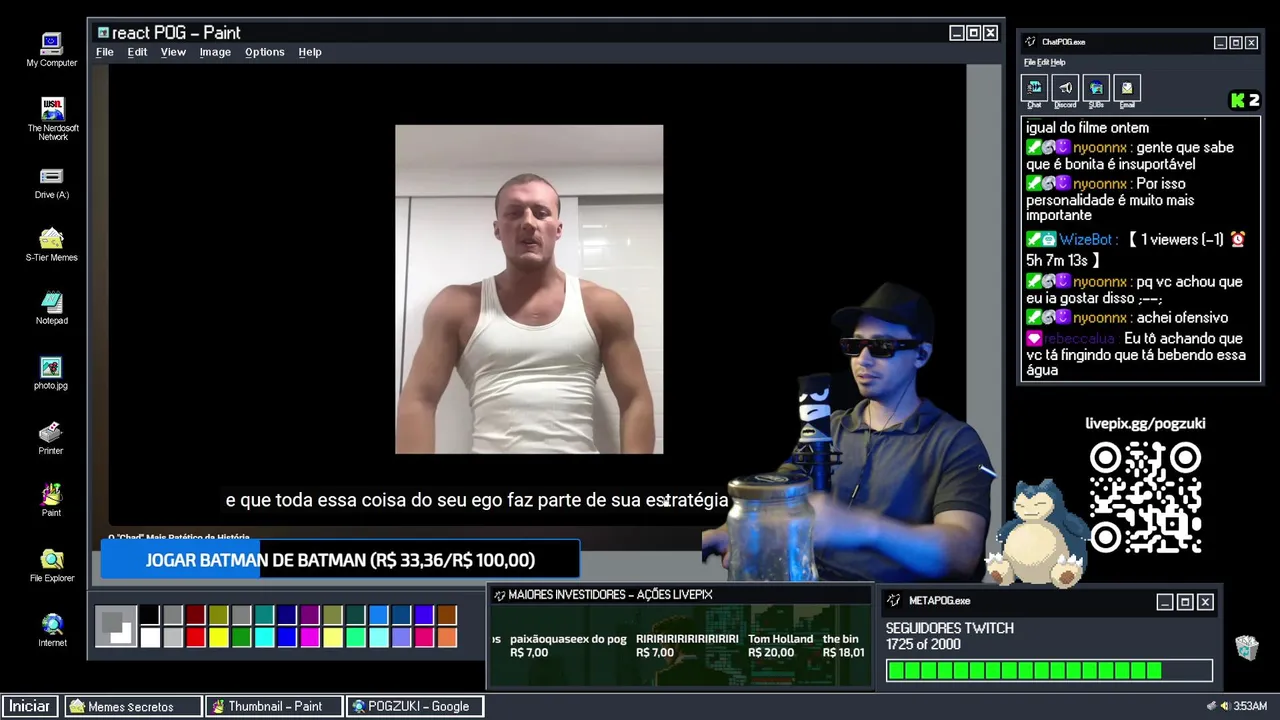
Task: Open ChatPOG's Edit menu
Action: tap(1042, 62)
